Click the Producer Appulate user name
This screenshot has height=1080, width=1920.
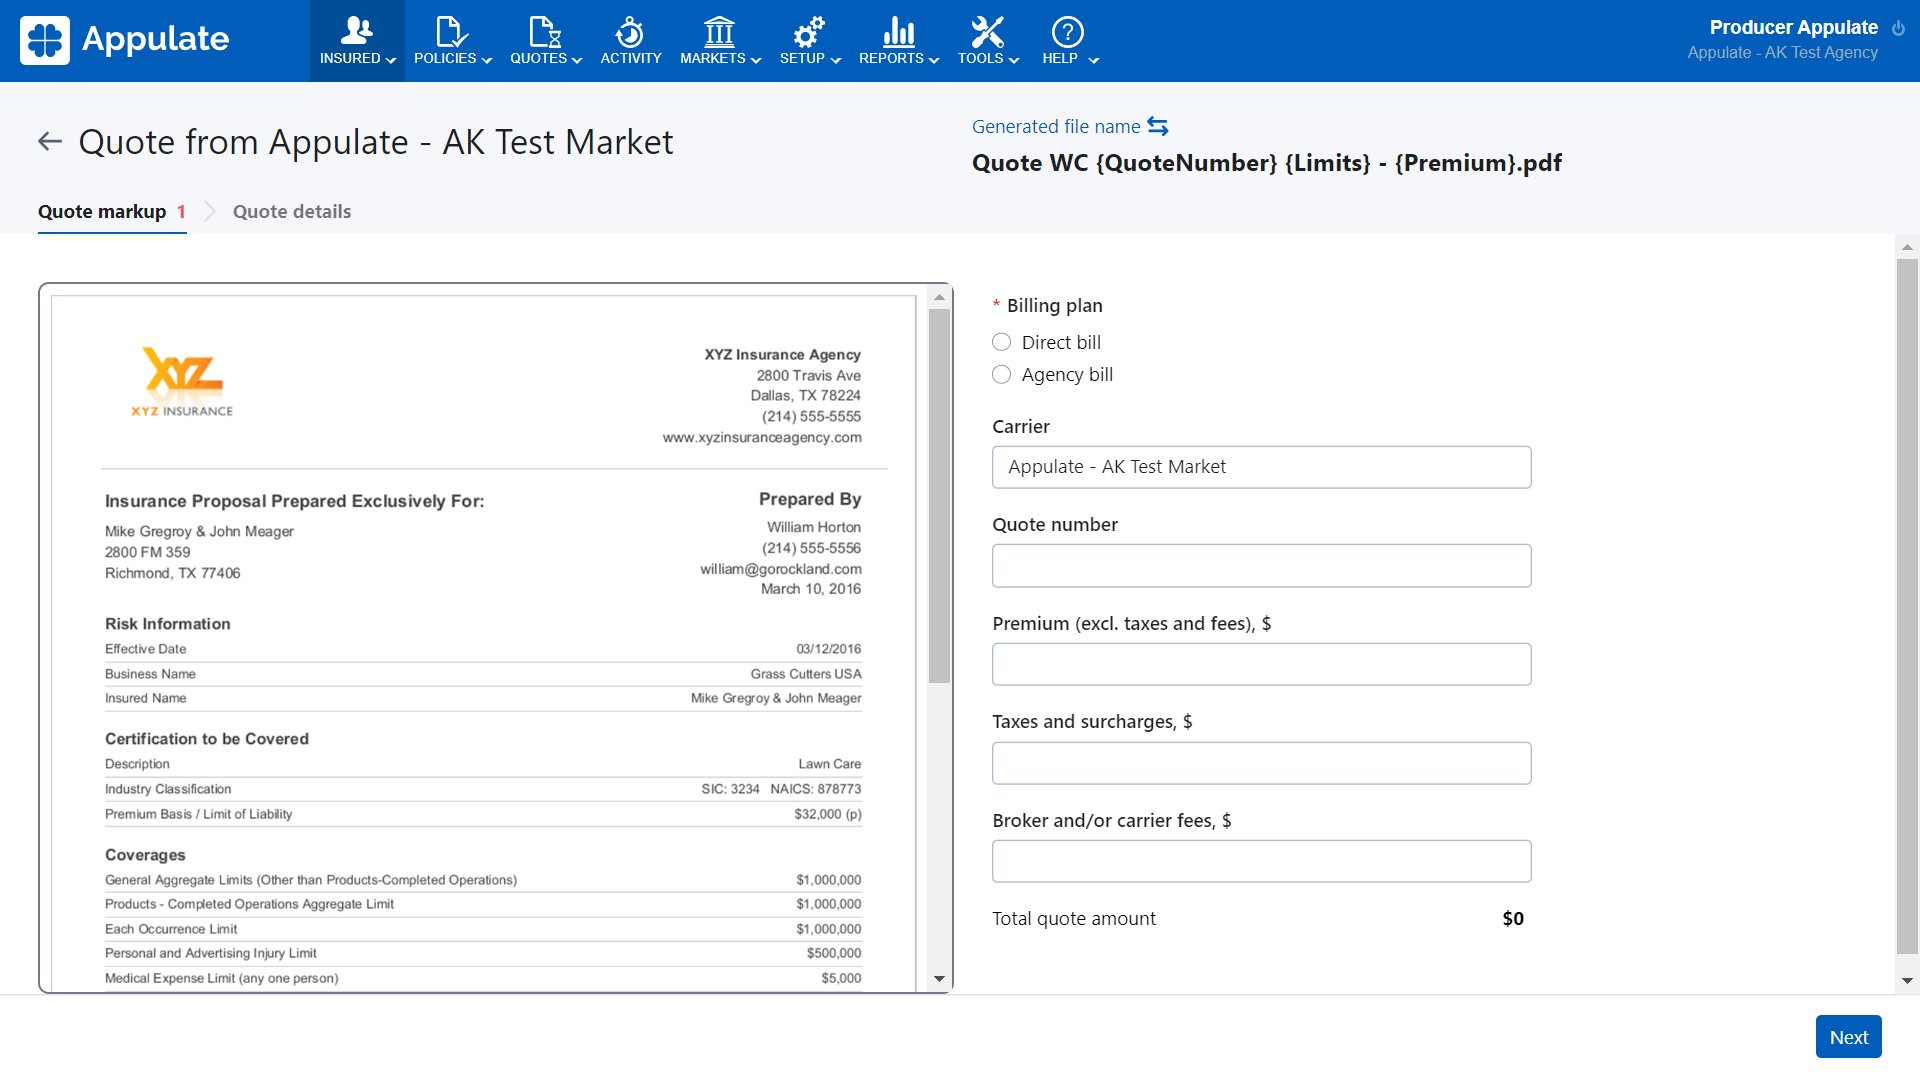[1793, 27]
